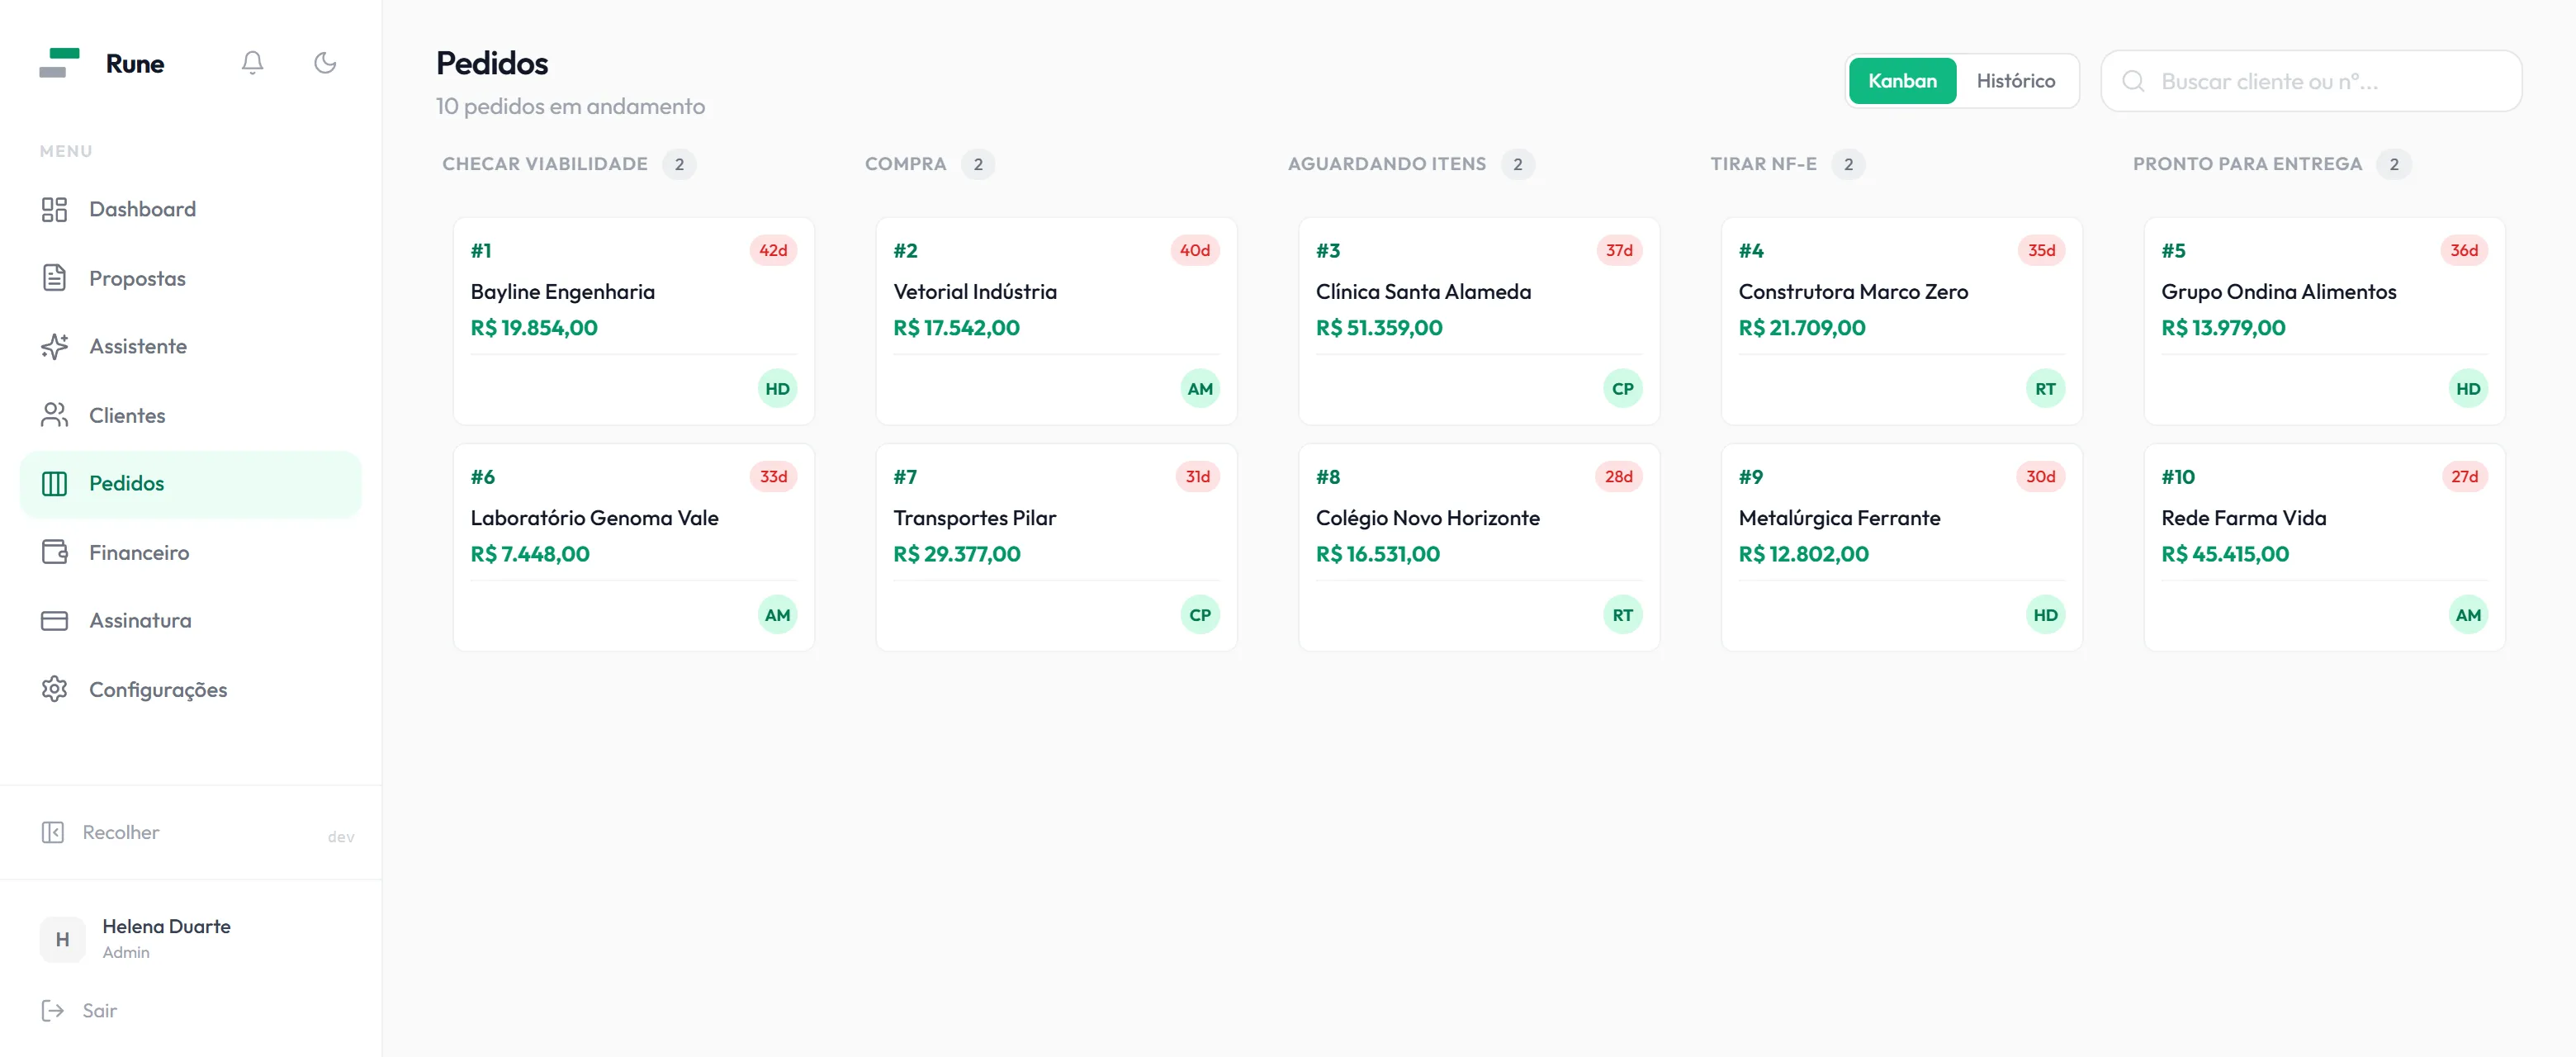Focus the Buscar cliente search field
Screen dimensions: 2576x1057
tap(2310, 81)
